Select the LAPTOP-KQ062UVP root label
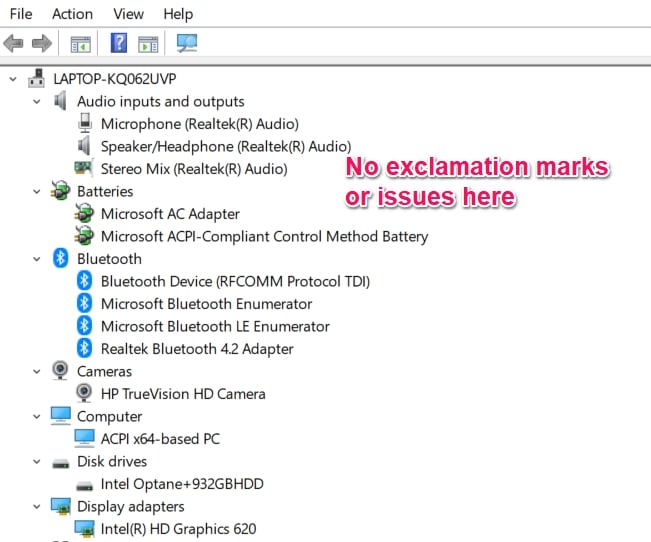 pos(115,78)
